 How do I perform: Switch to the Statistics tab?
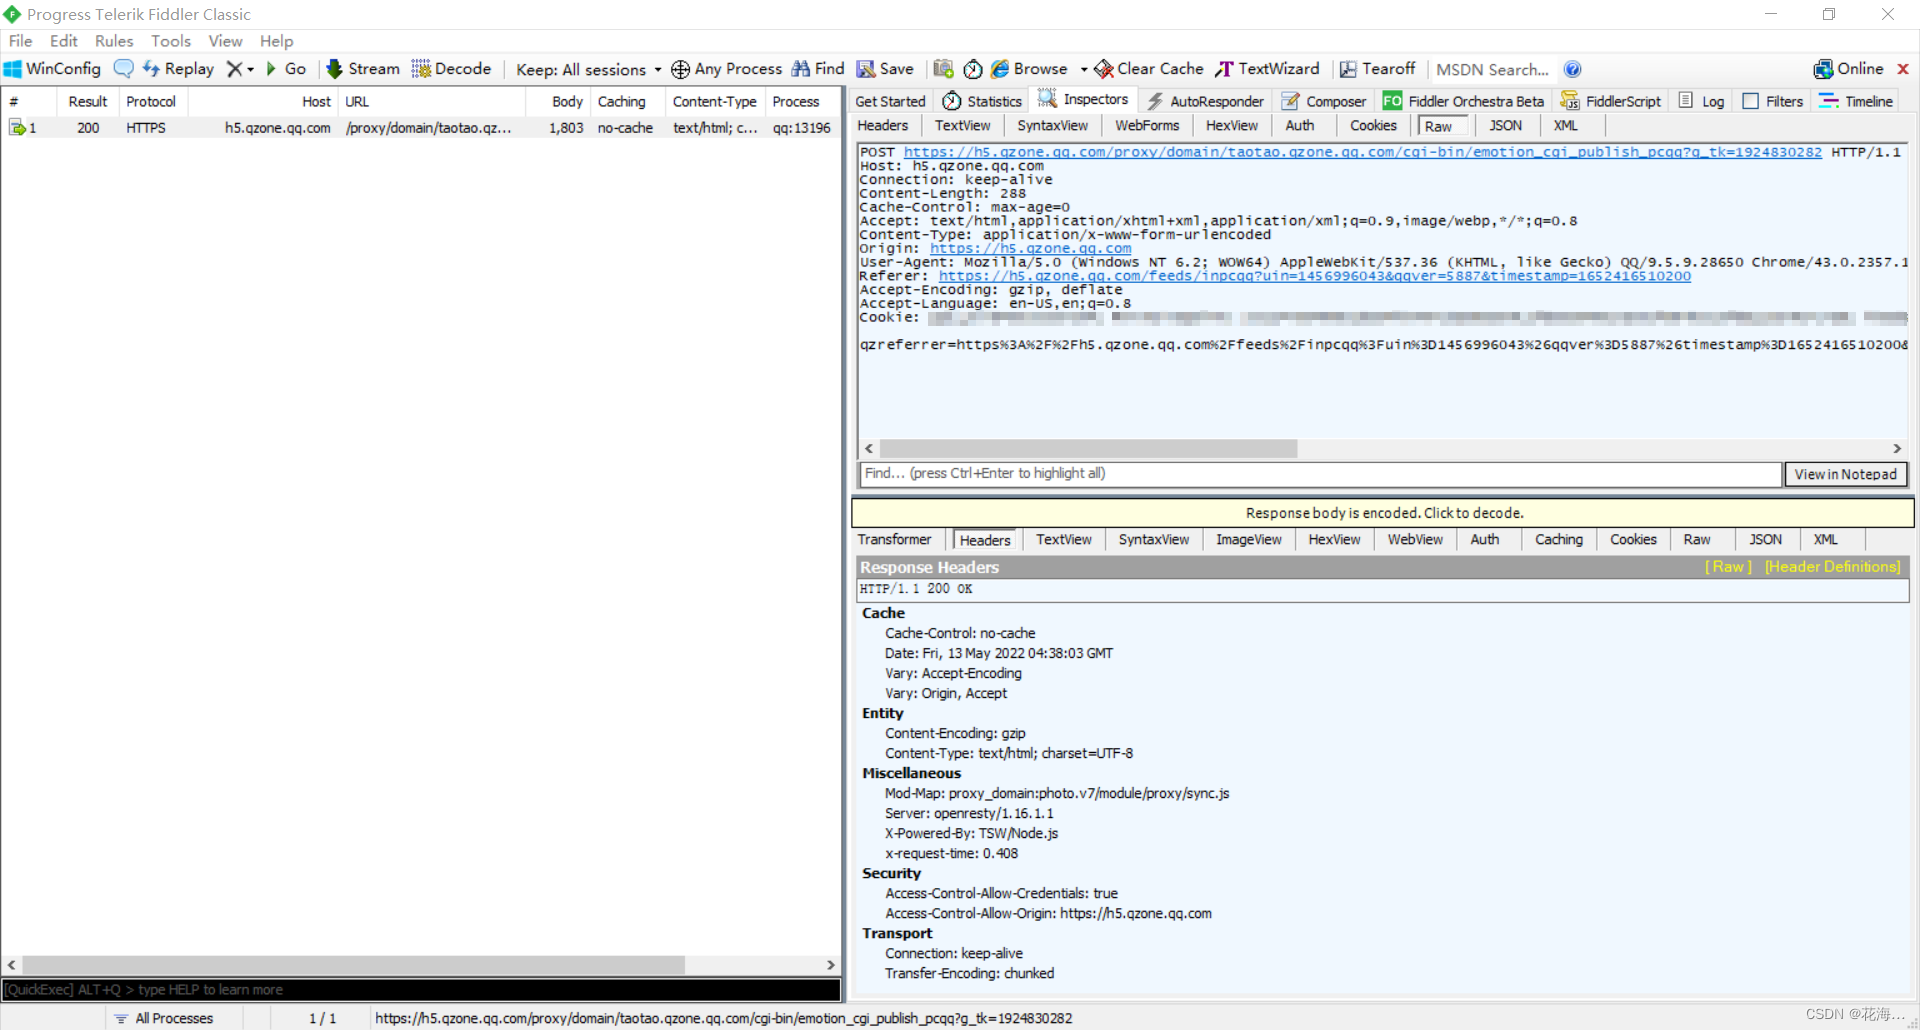(982, 101)
